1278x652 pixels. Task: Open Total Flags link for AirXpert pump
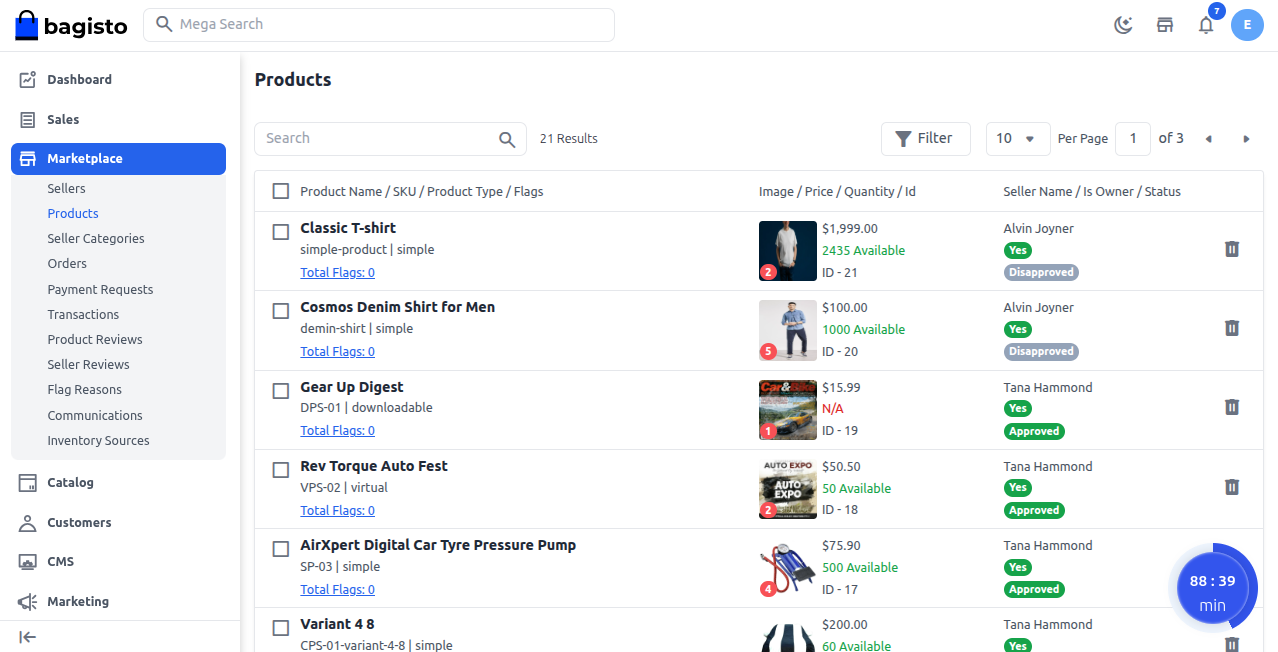(337, 589)
